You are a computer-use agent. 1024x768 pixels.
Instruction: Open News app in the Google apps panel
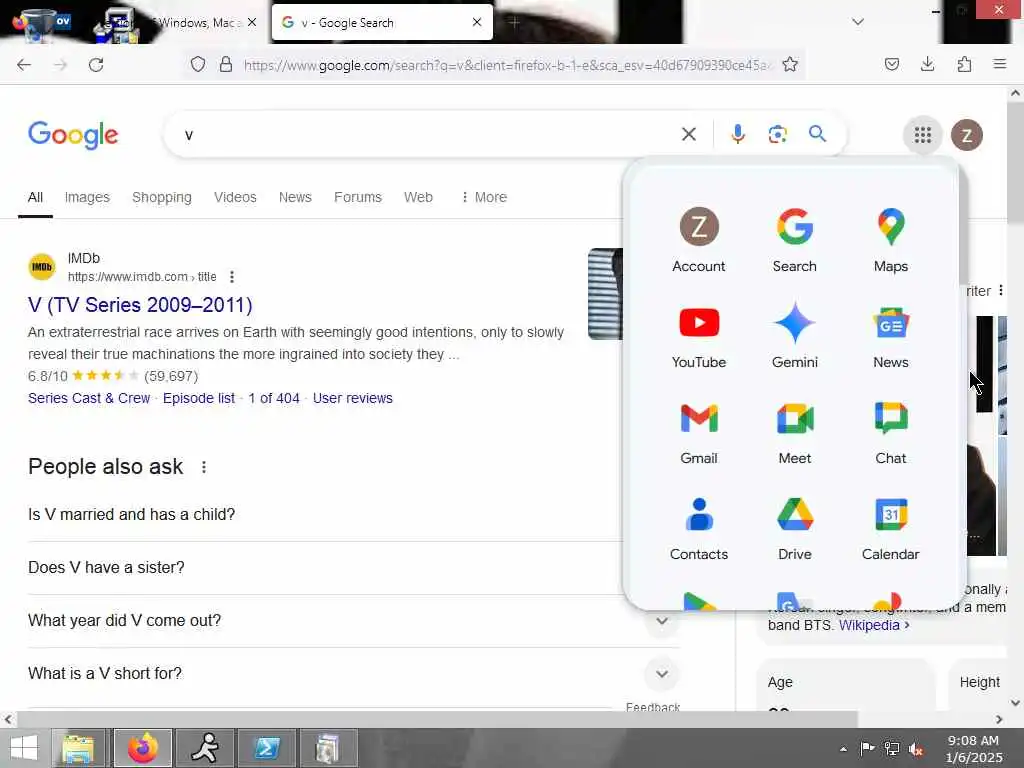890,336
